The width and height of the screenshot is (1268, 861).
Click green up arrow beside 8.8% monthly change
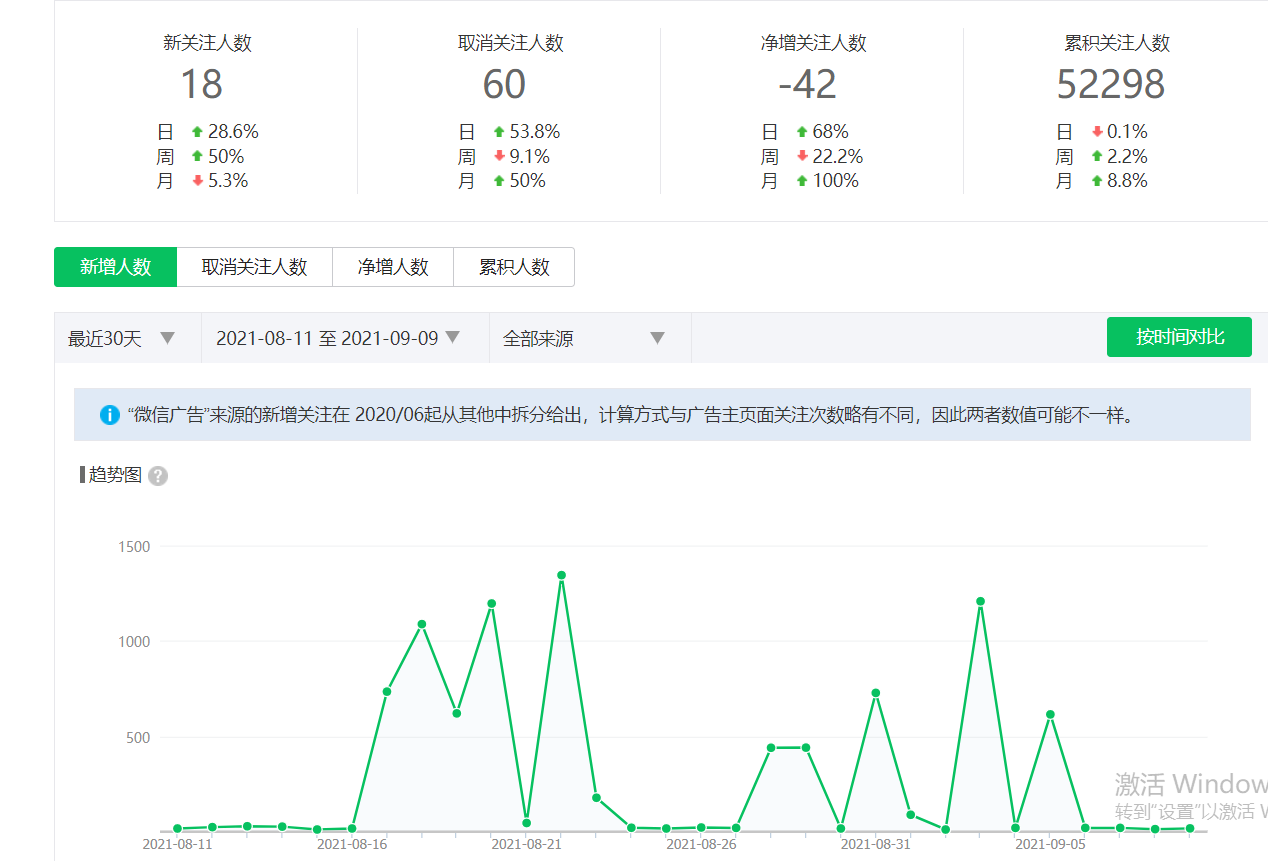coord(1097,181)
